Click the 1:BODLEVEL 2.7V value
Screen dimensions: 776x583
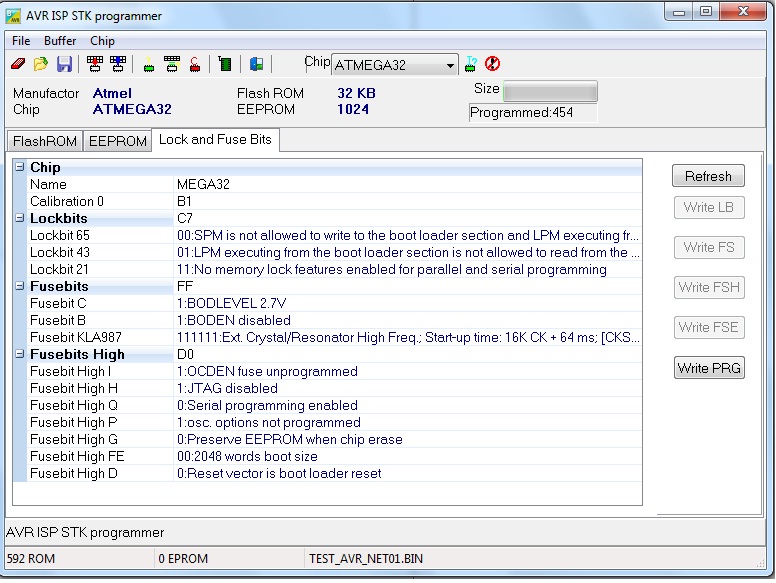coord(231,303)
